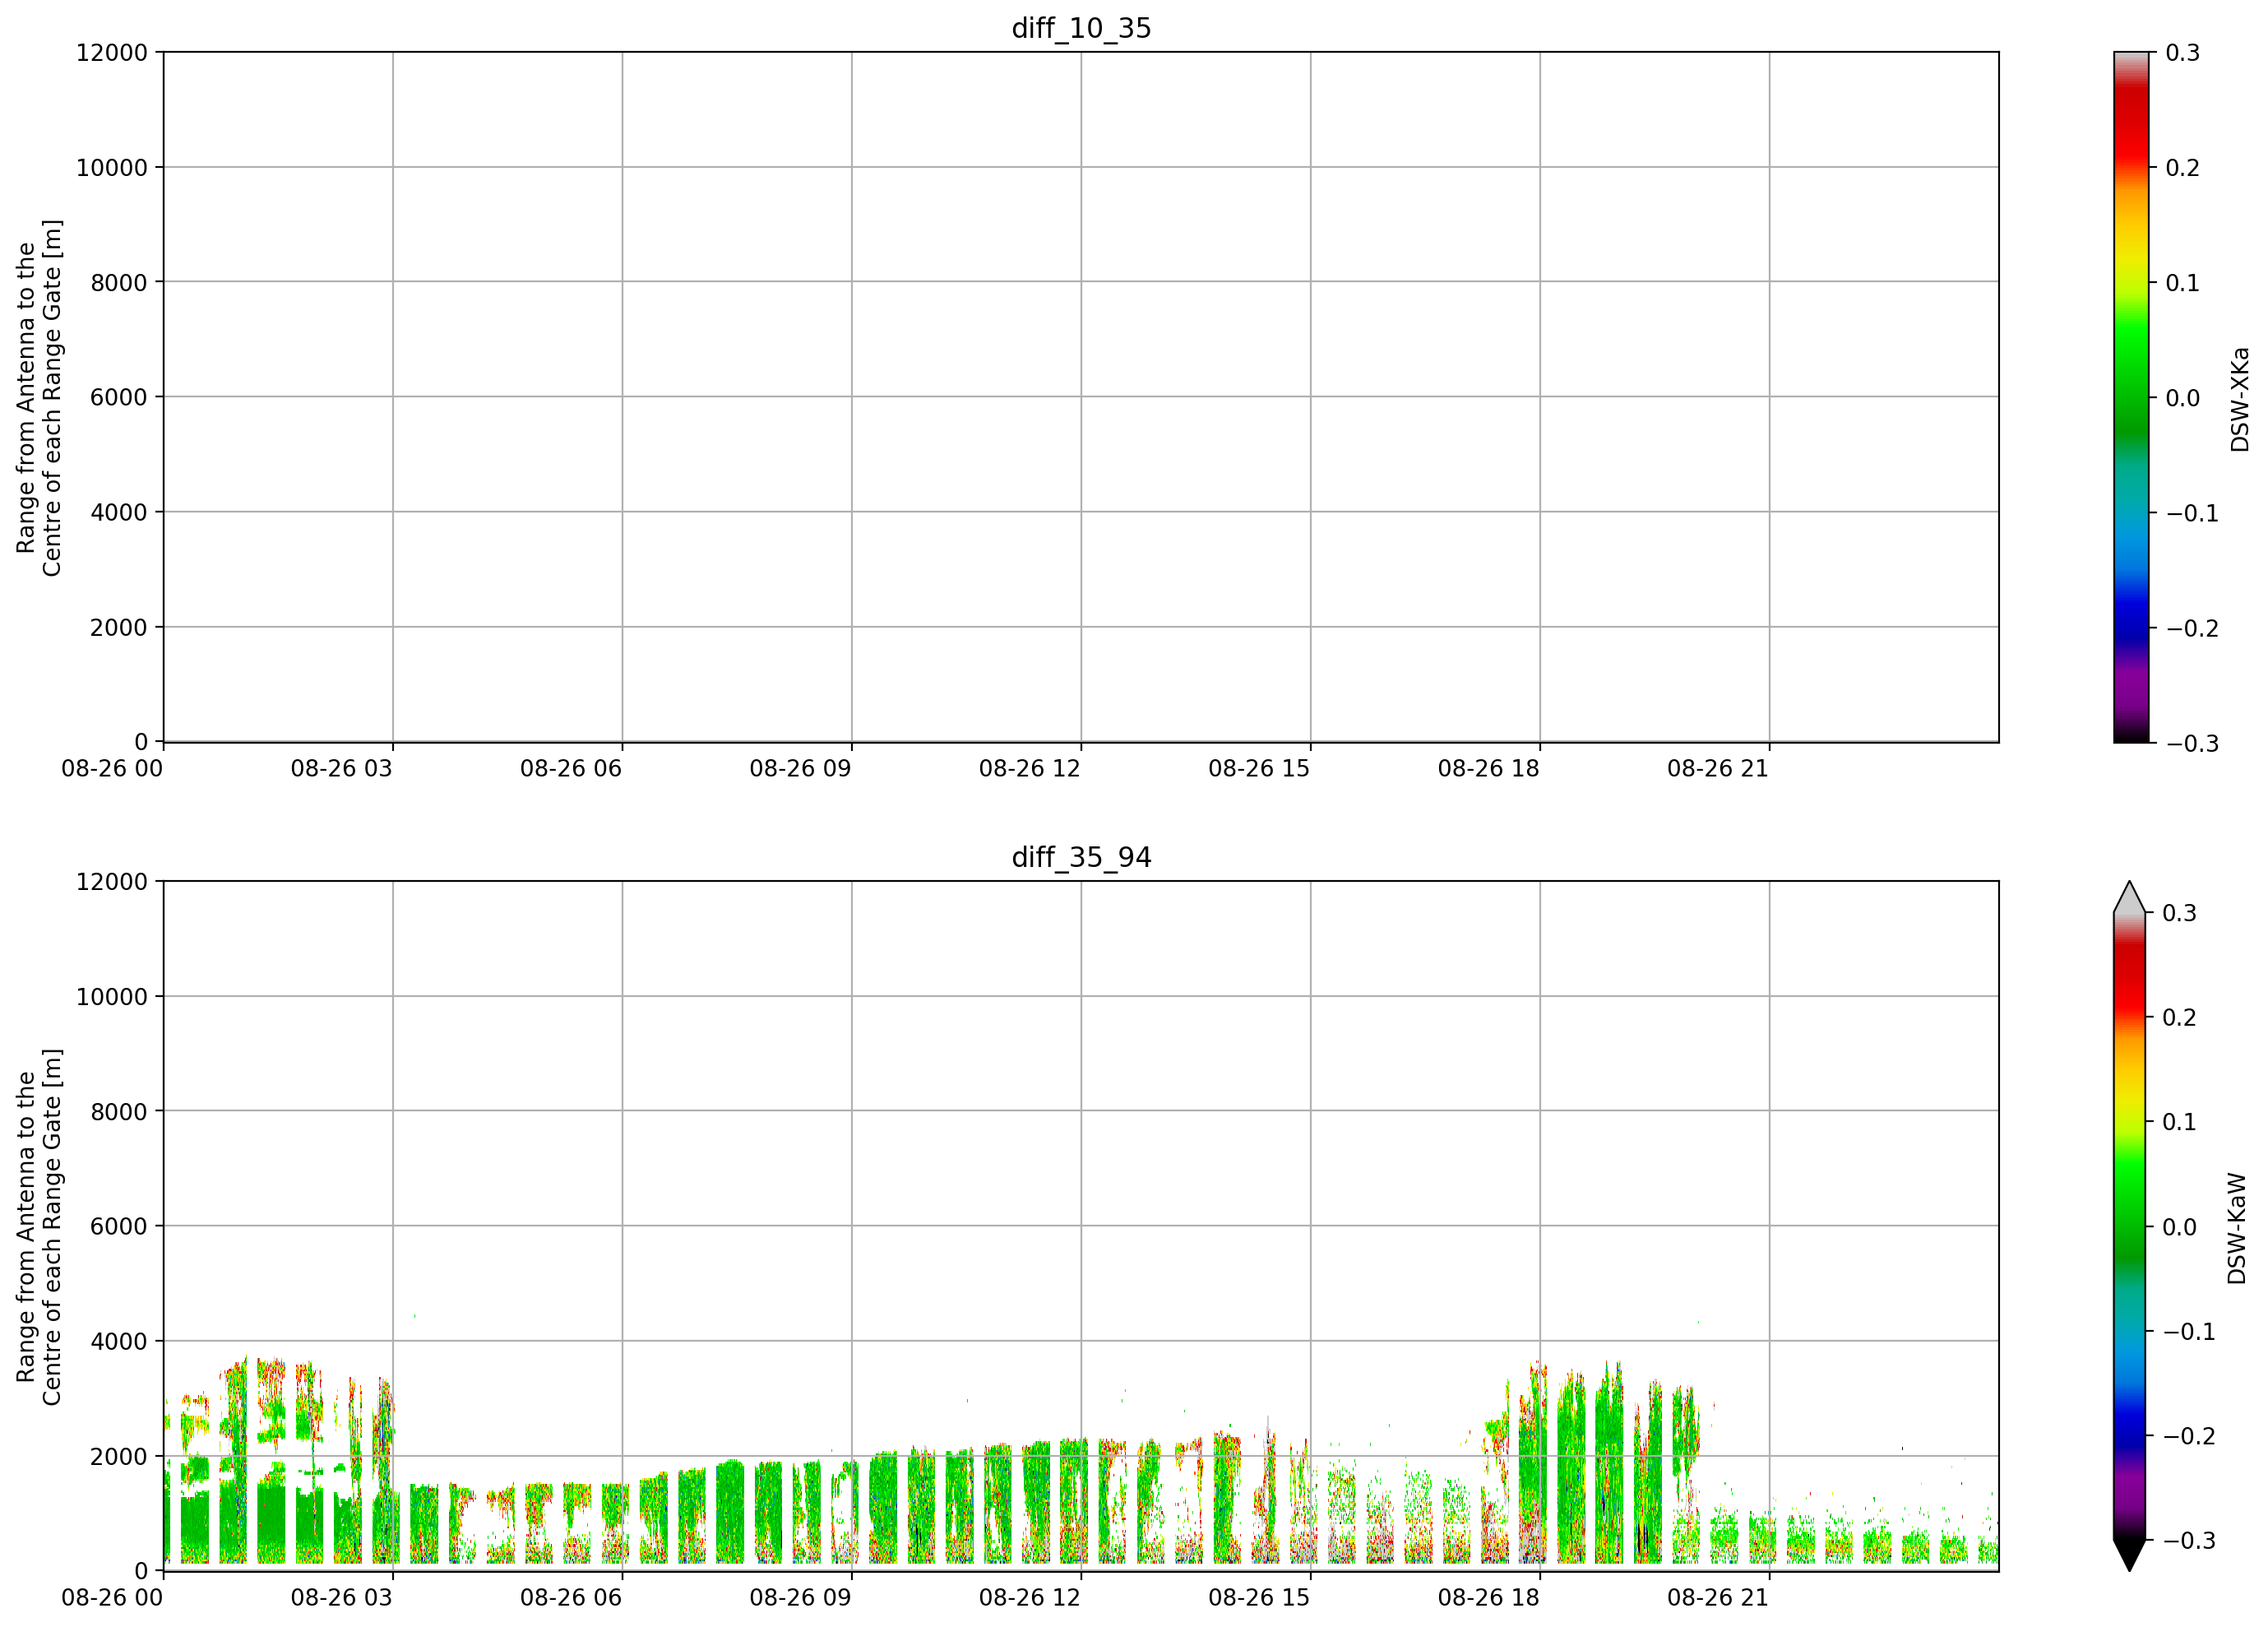Click the 10000 y-tick on diff_35_94 plot

pyautogui.click(x=112, y=996)
